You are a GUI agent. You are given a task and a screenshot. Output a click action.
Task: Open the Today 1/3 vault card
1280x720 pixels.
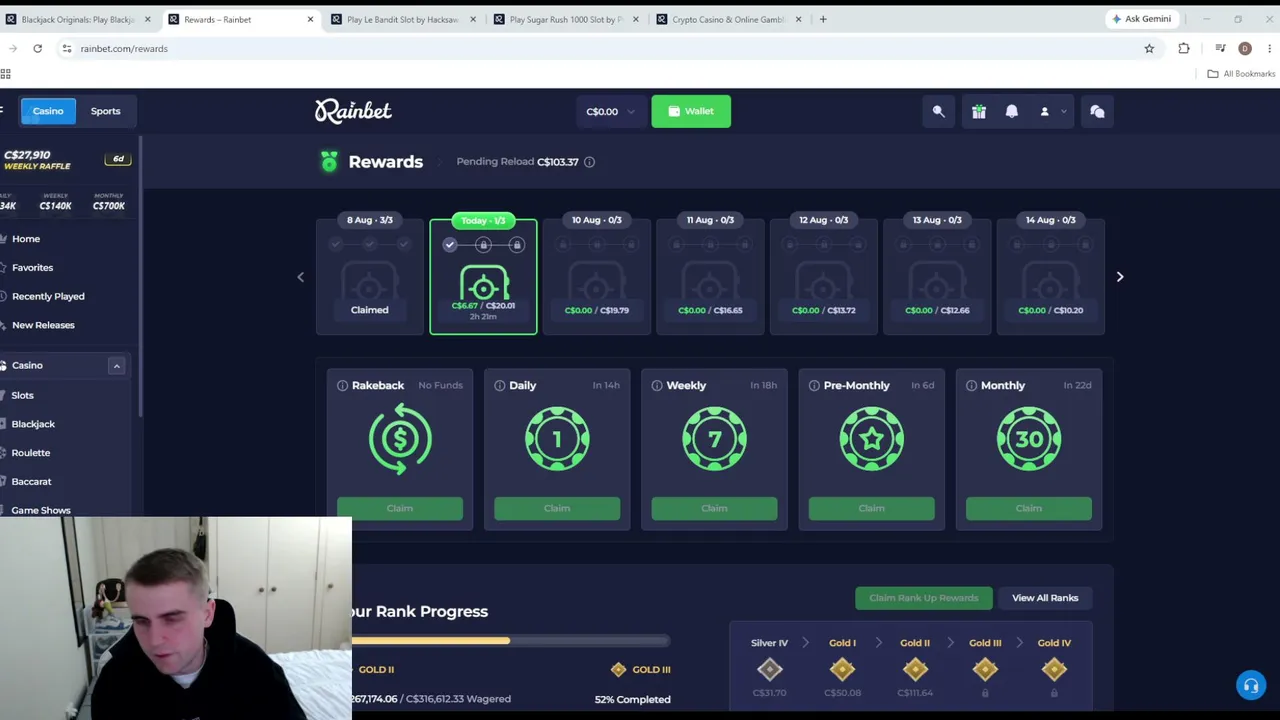[483, 276]
